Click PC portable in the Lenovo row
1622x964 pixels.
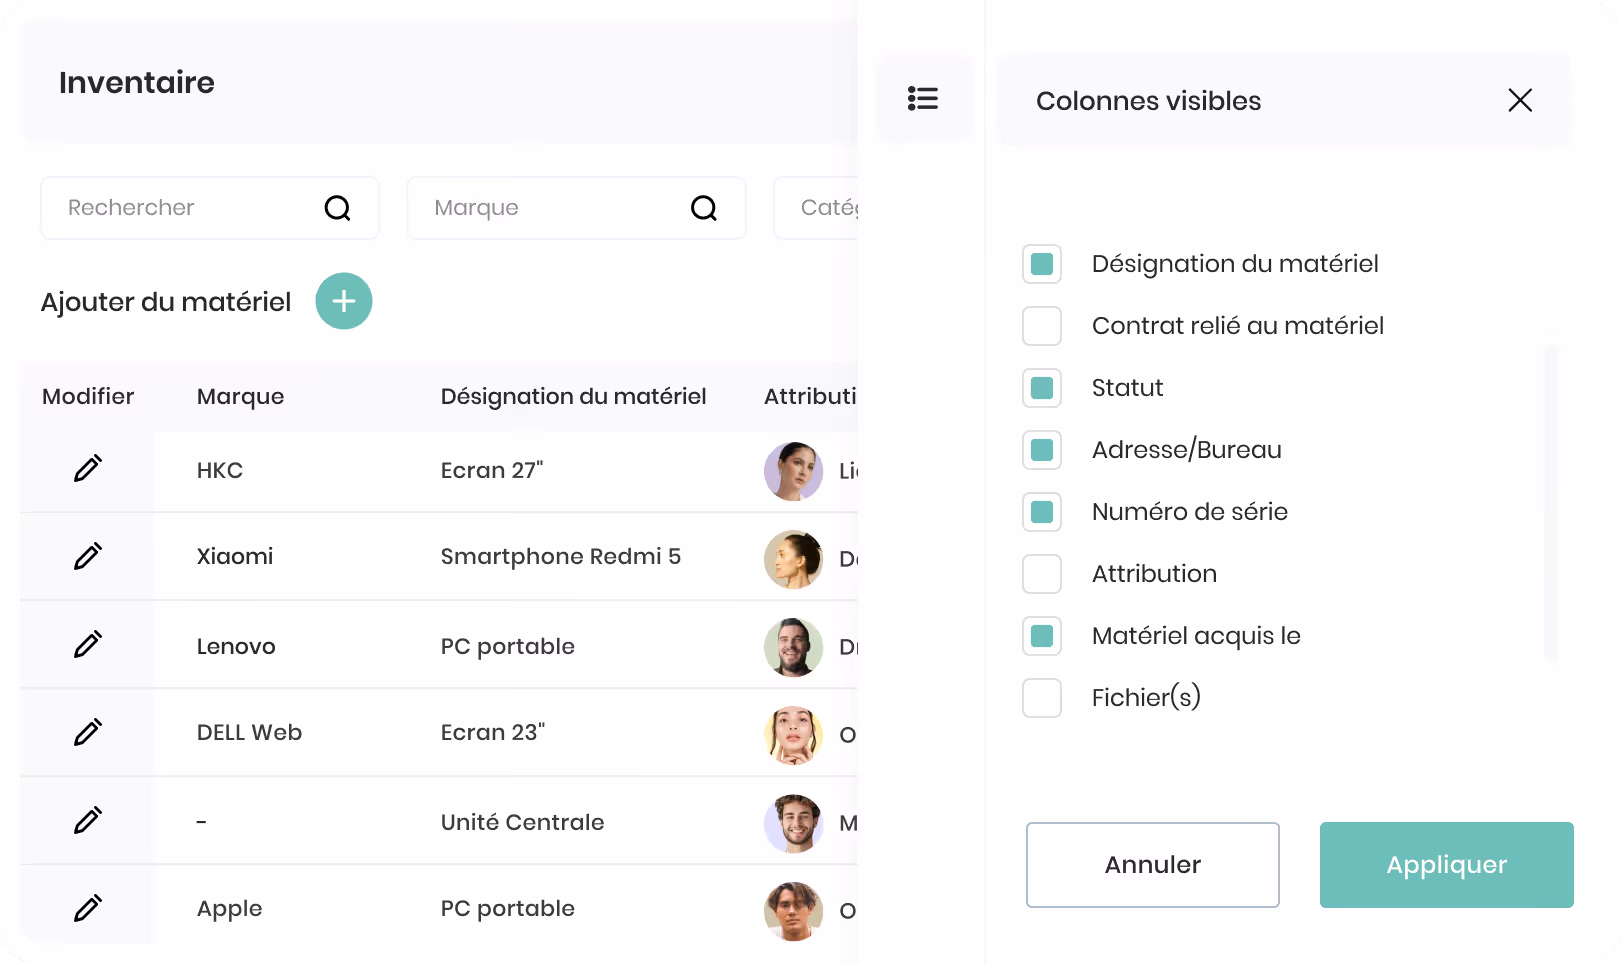(508, 646)
